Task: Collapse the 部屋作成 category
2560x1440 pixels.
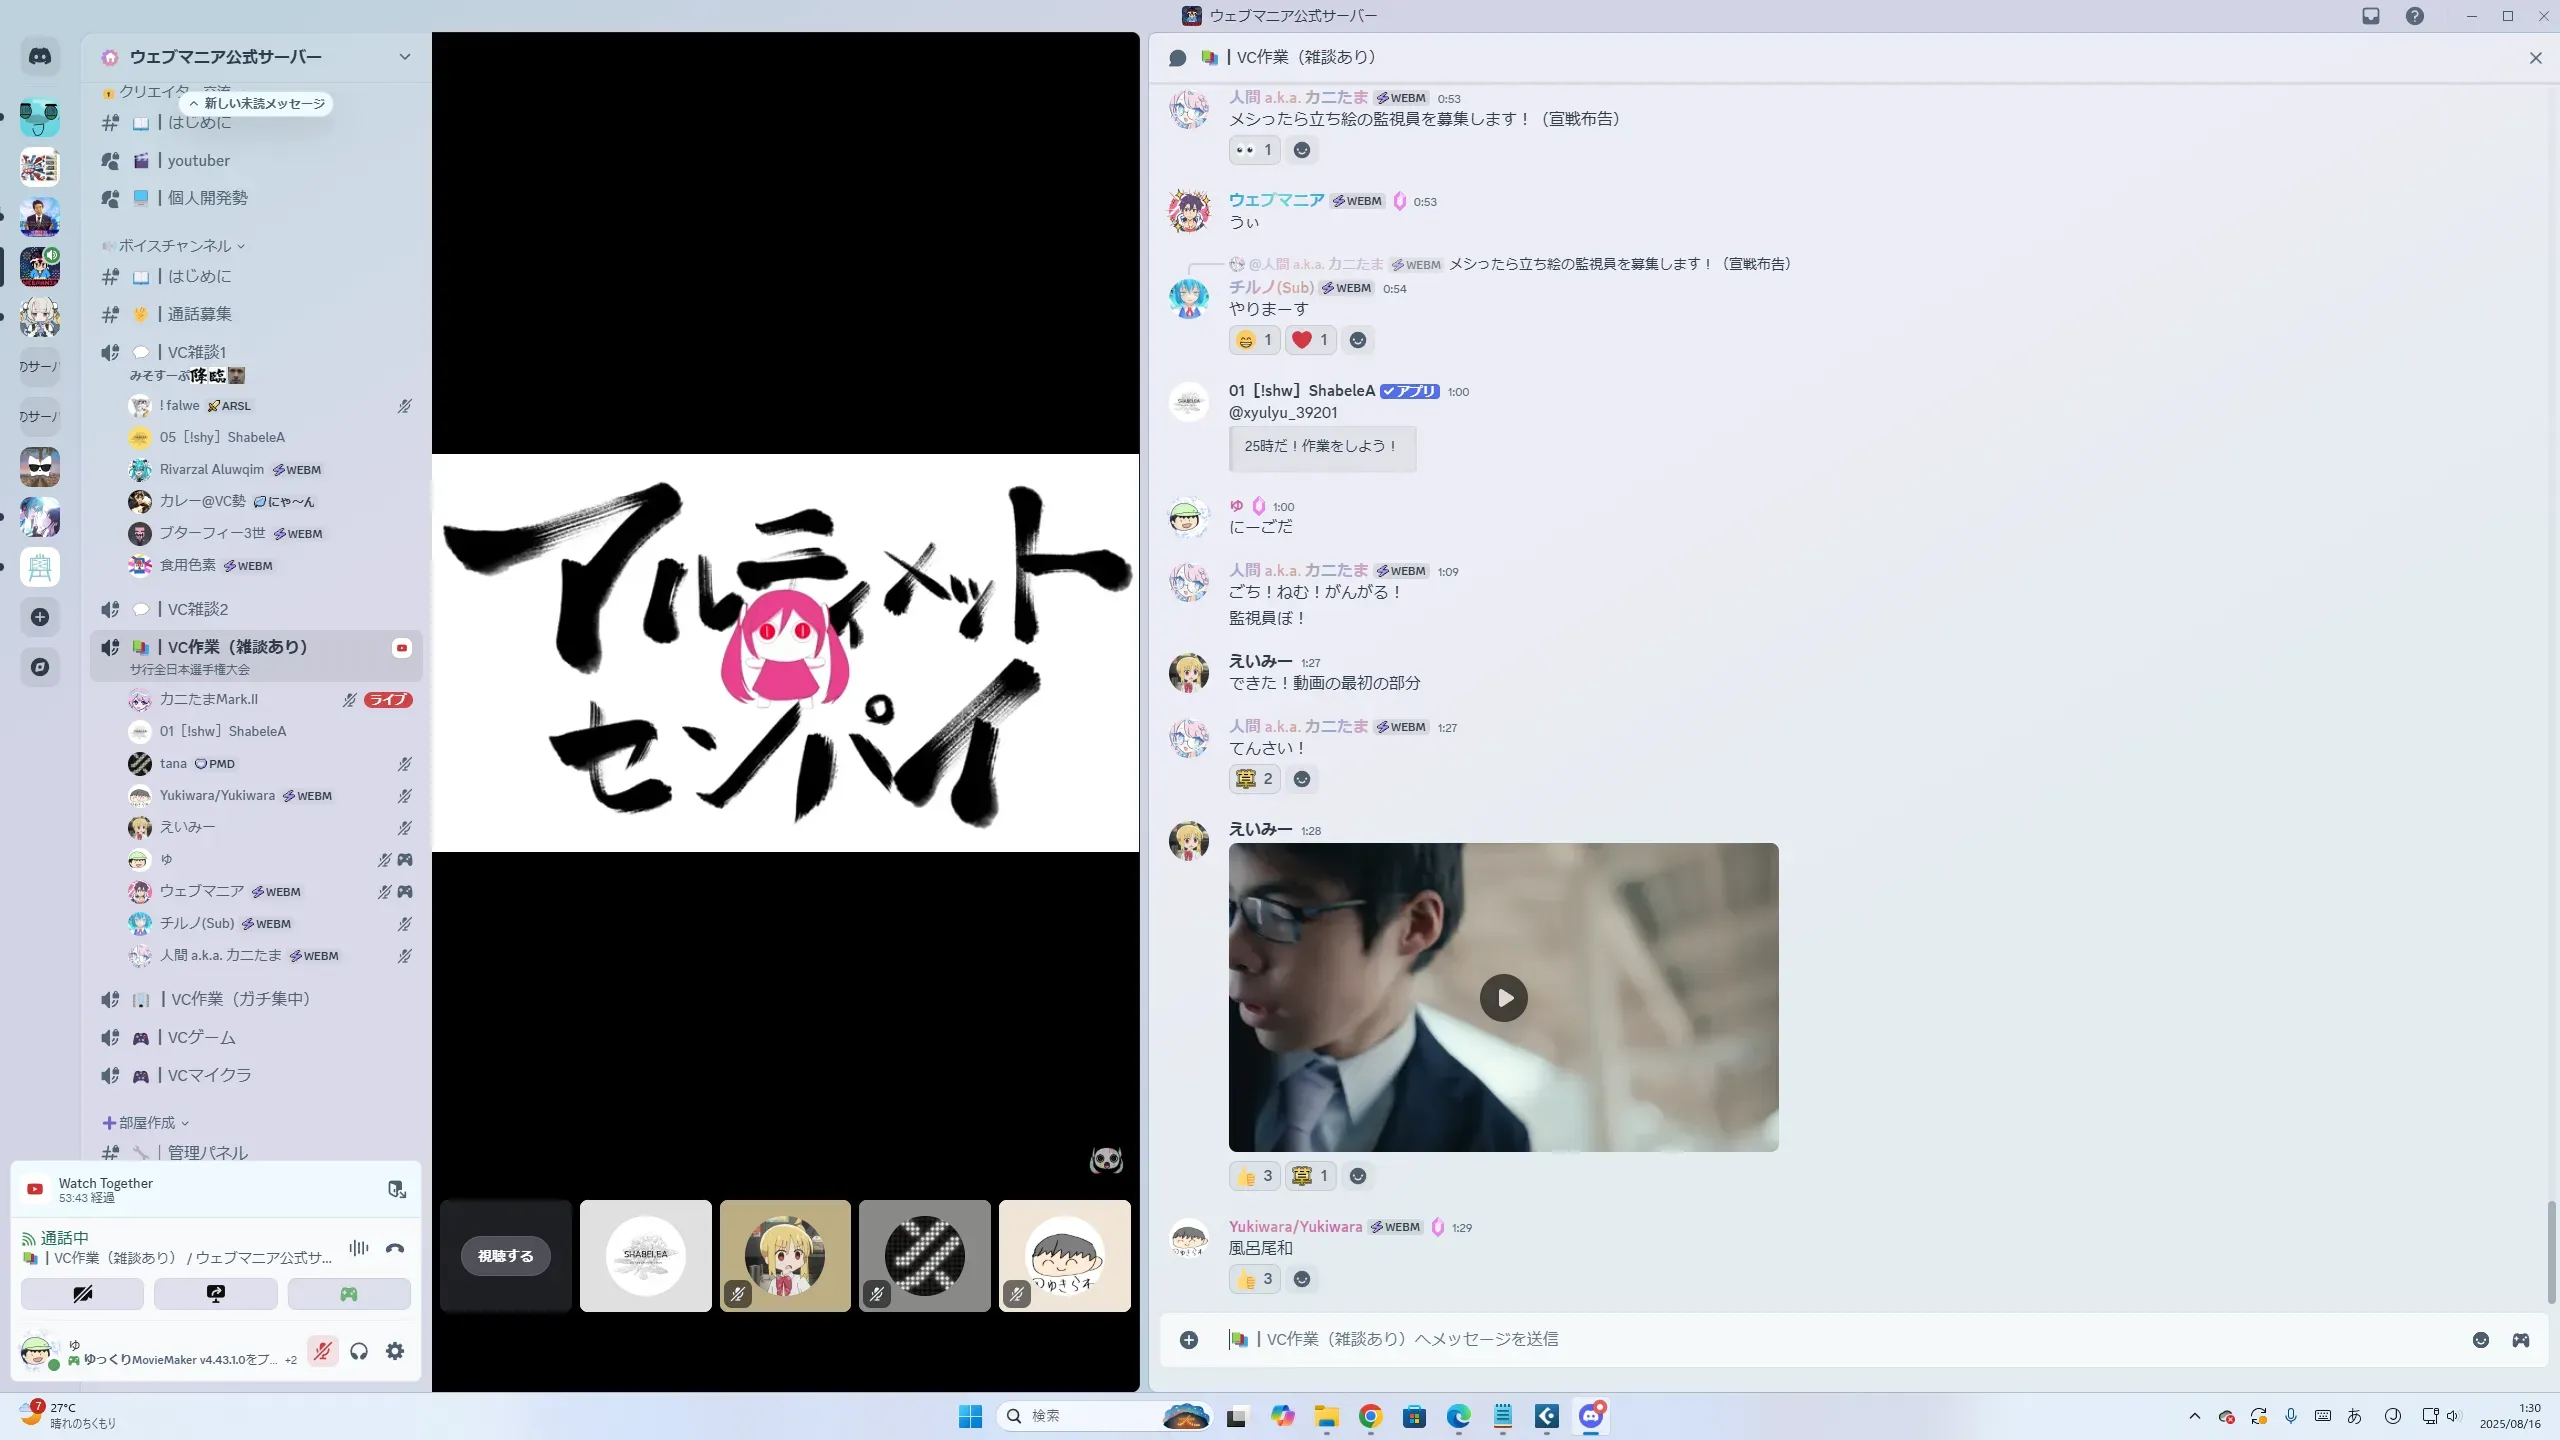Action: pyautogui.click(x=147, y=1123)
